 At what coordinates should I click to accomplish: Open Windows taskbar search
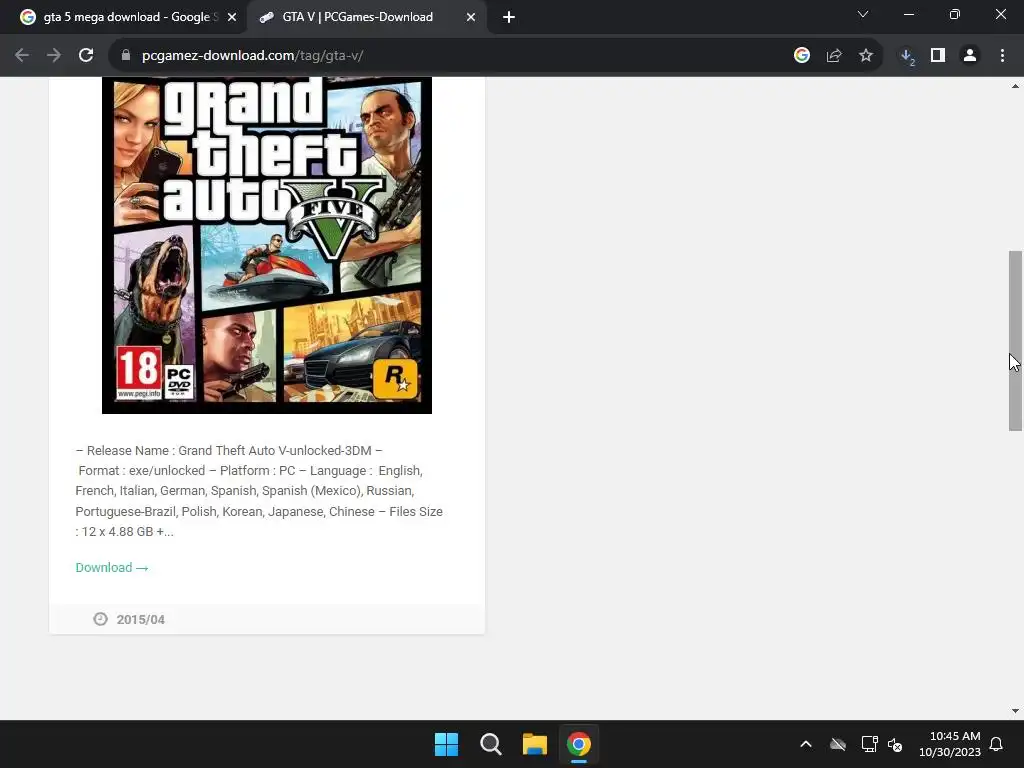[x=490, y=744]
